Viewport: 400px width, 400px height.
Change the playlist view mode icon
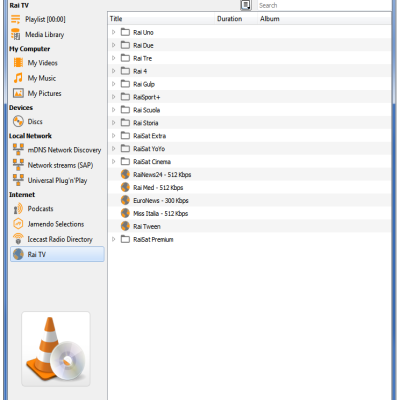click(246, 5)
